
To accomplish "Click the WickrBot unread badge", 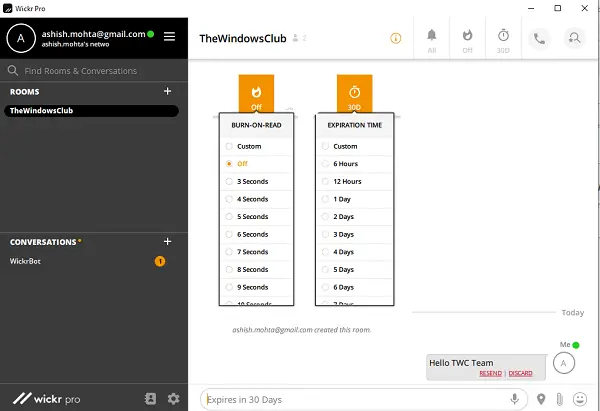I will [x=160, y=261].
